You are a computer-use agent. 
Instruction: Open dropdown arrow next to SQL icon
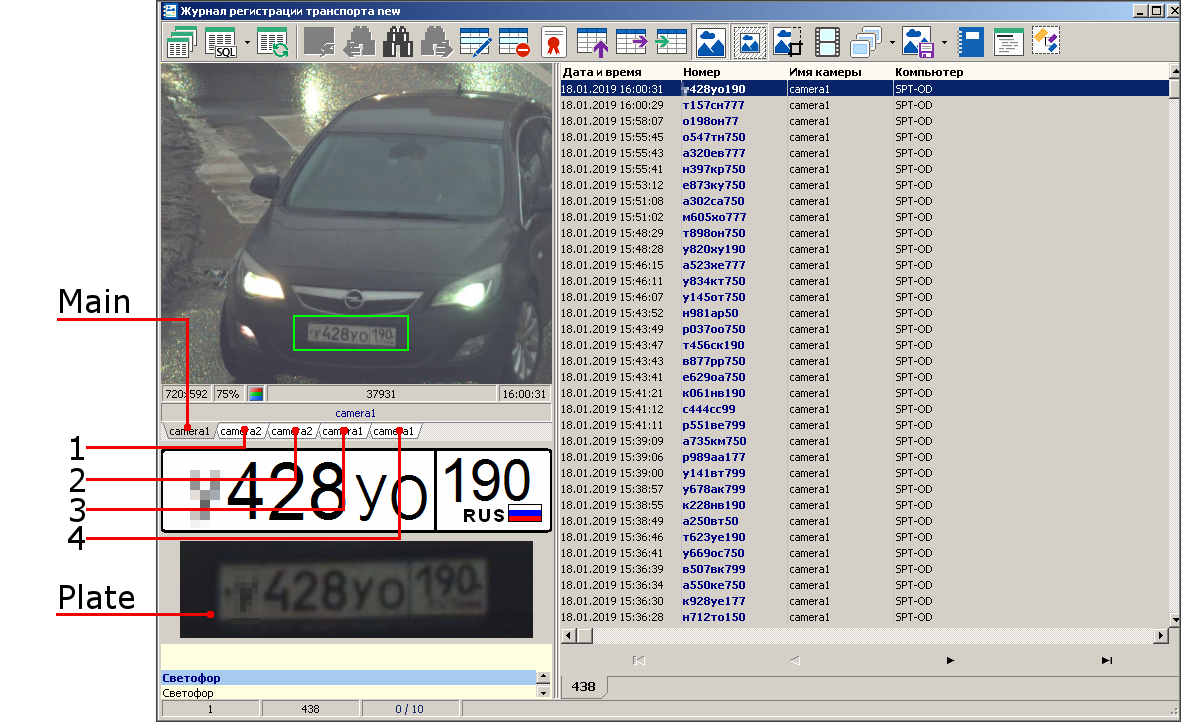click(246, 42)
